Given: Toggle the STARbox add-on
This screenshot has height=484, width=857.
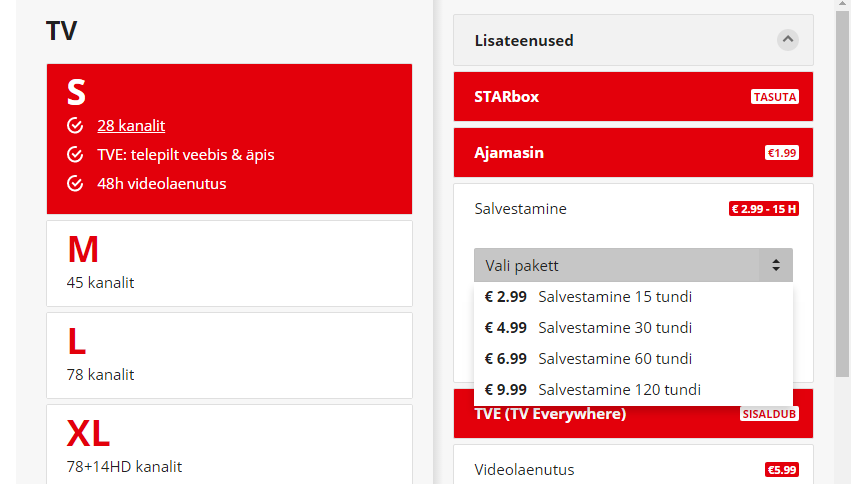Looking at the screenshot, I should (633, 97).
